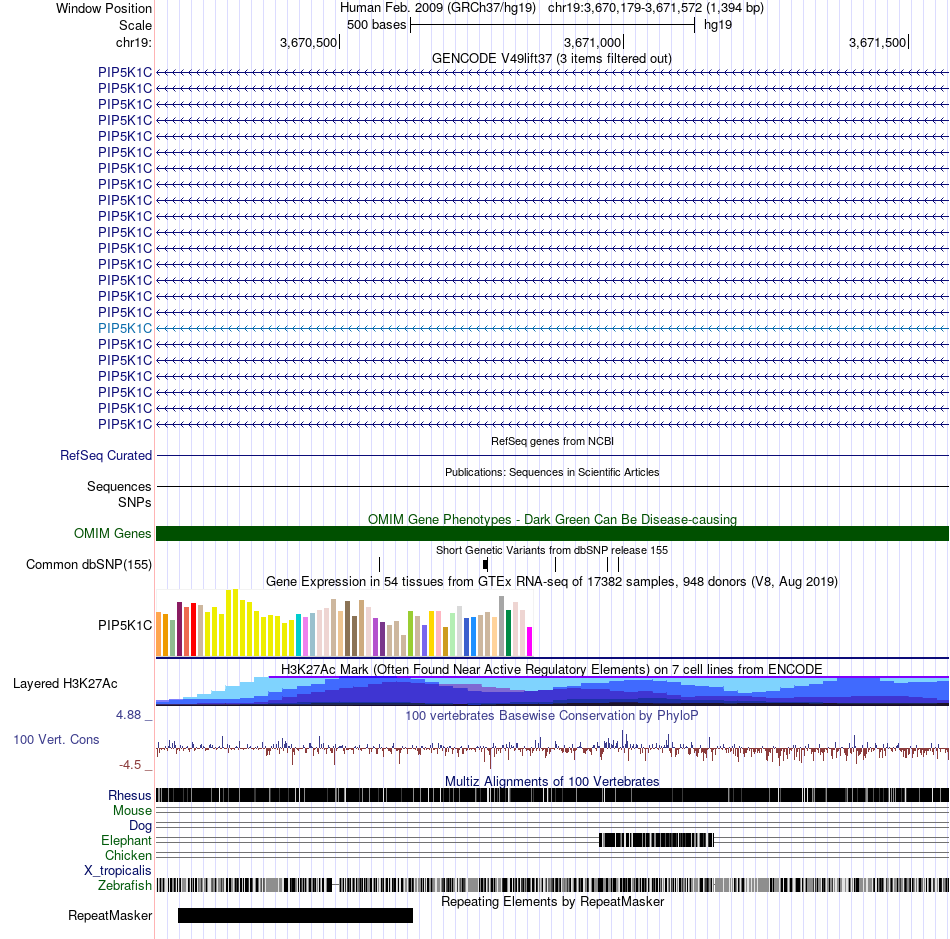This screenshot has width=950, height=939.
Task: Click 'H3K27Ac Mark' ENCODE track title
Action: [x=552, y=669]
